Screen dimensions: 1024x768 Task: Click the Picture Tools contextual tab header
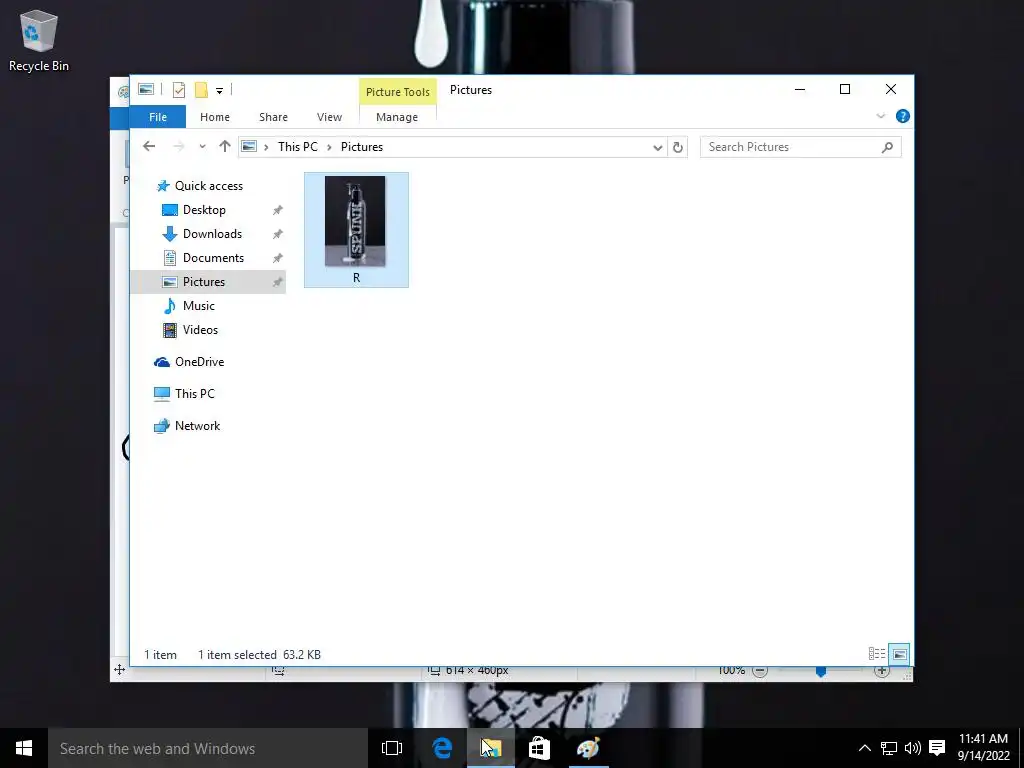pos(398,92)
